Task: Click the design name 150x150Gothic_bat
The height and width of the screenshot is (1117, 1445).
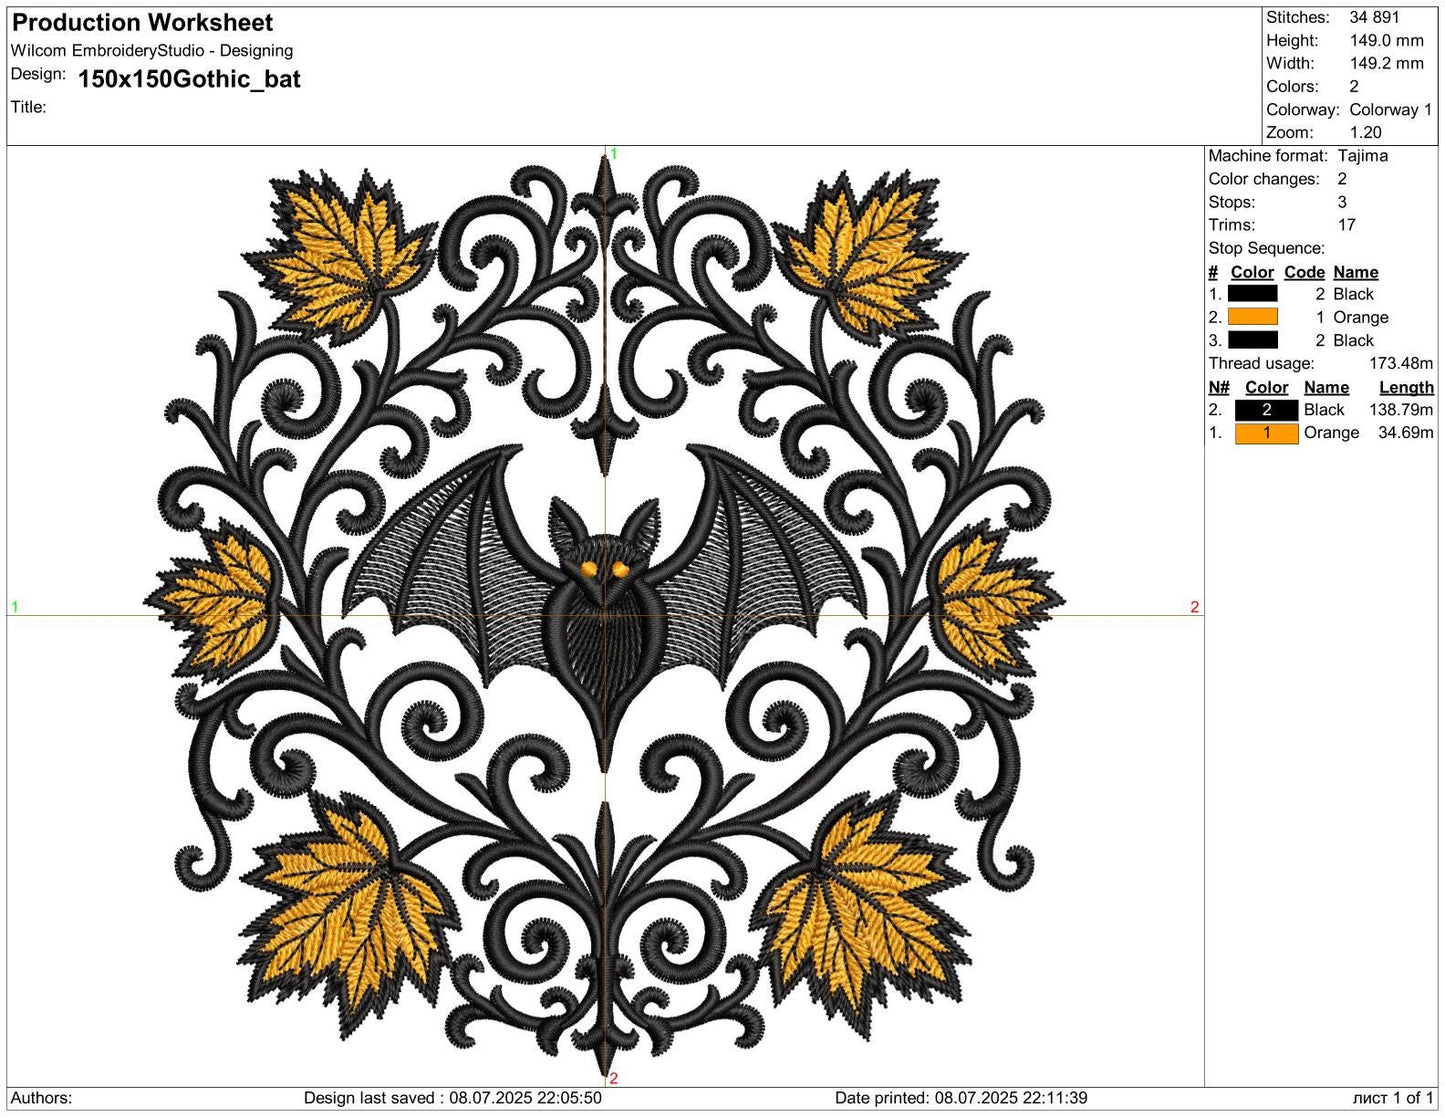Action: click(190, 79)
